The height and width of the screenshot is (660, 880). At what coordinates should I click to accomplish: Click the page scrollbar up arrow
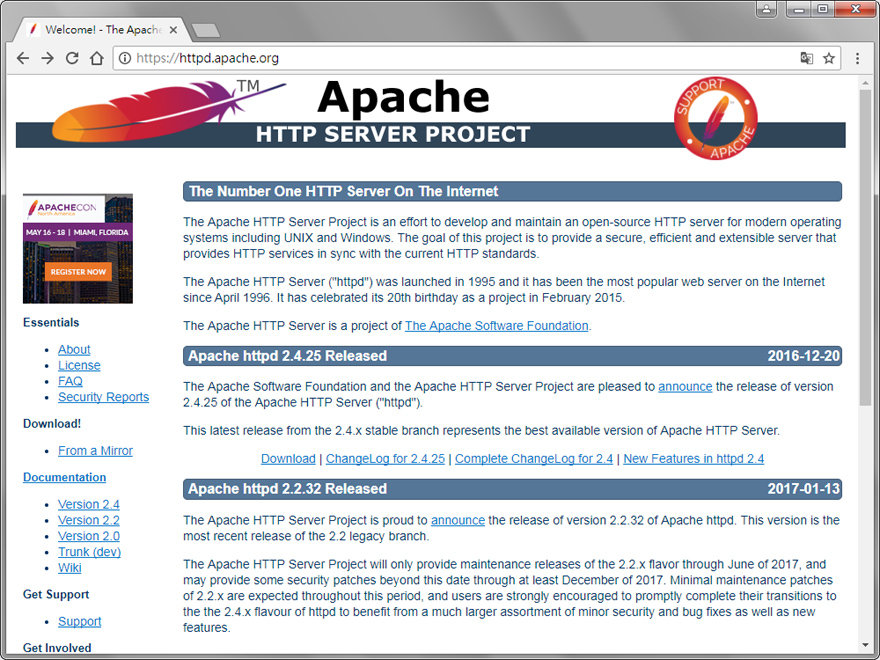(x=865, y=83)
